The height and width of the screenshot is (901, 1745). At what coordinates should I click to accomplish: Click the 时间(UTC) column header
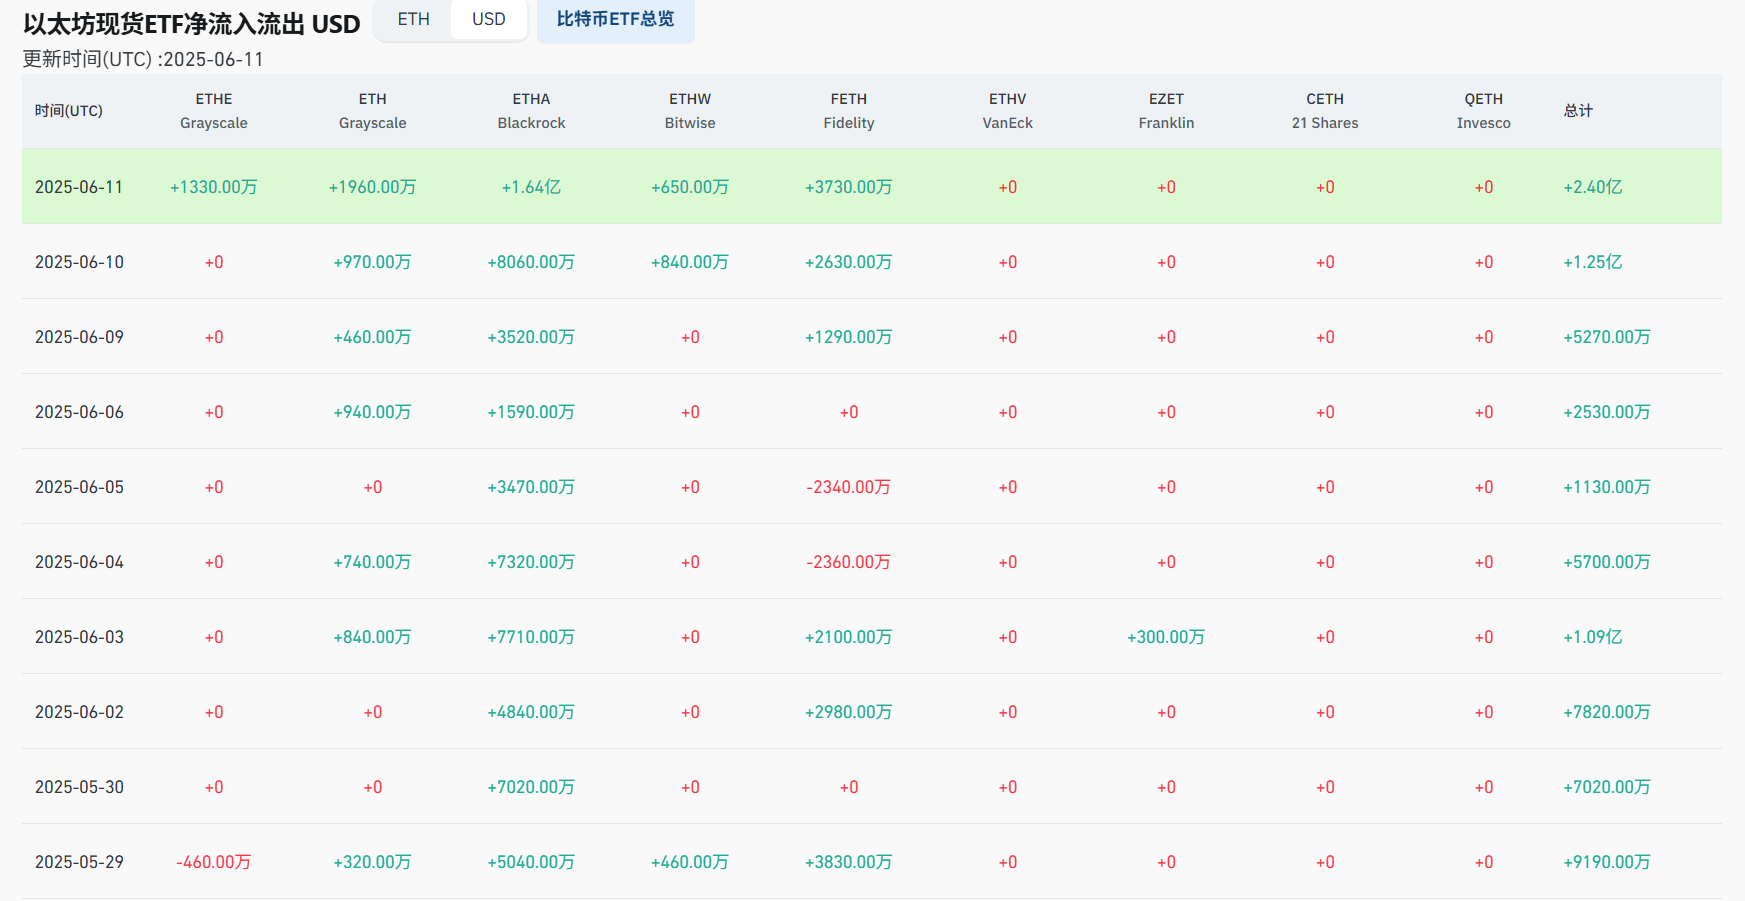[69, 111]
